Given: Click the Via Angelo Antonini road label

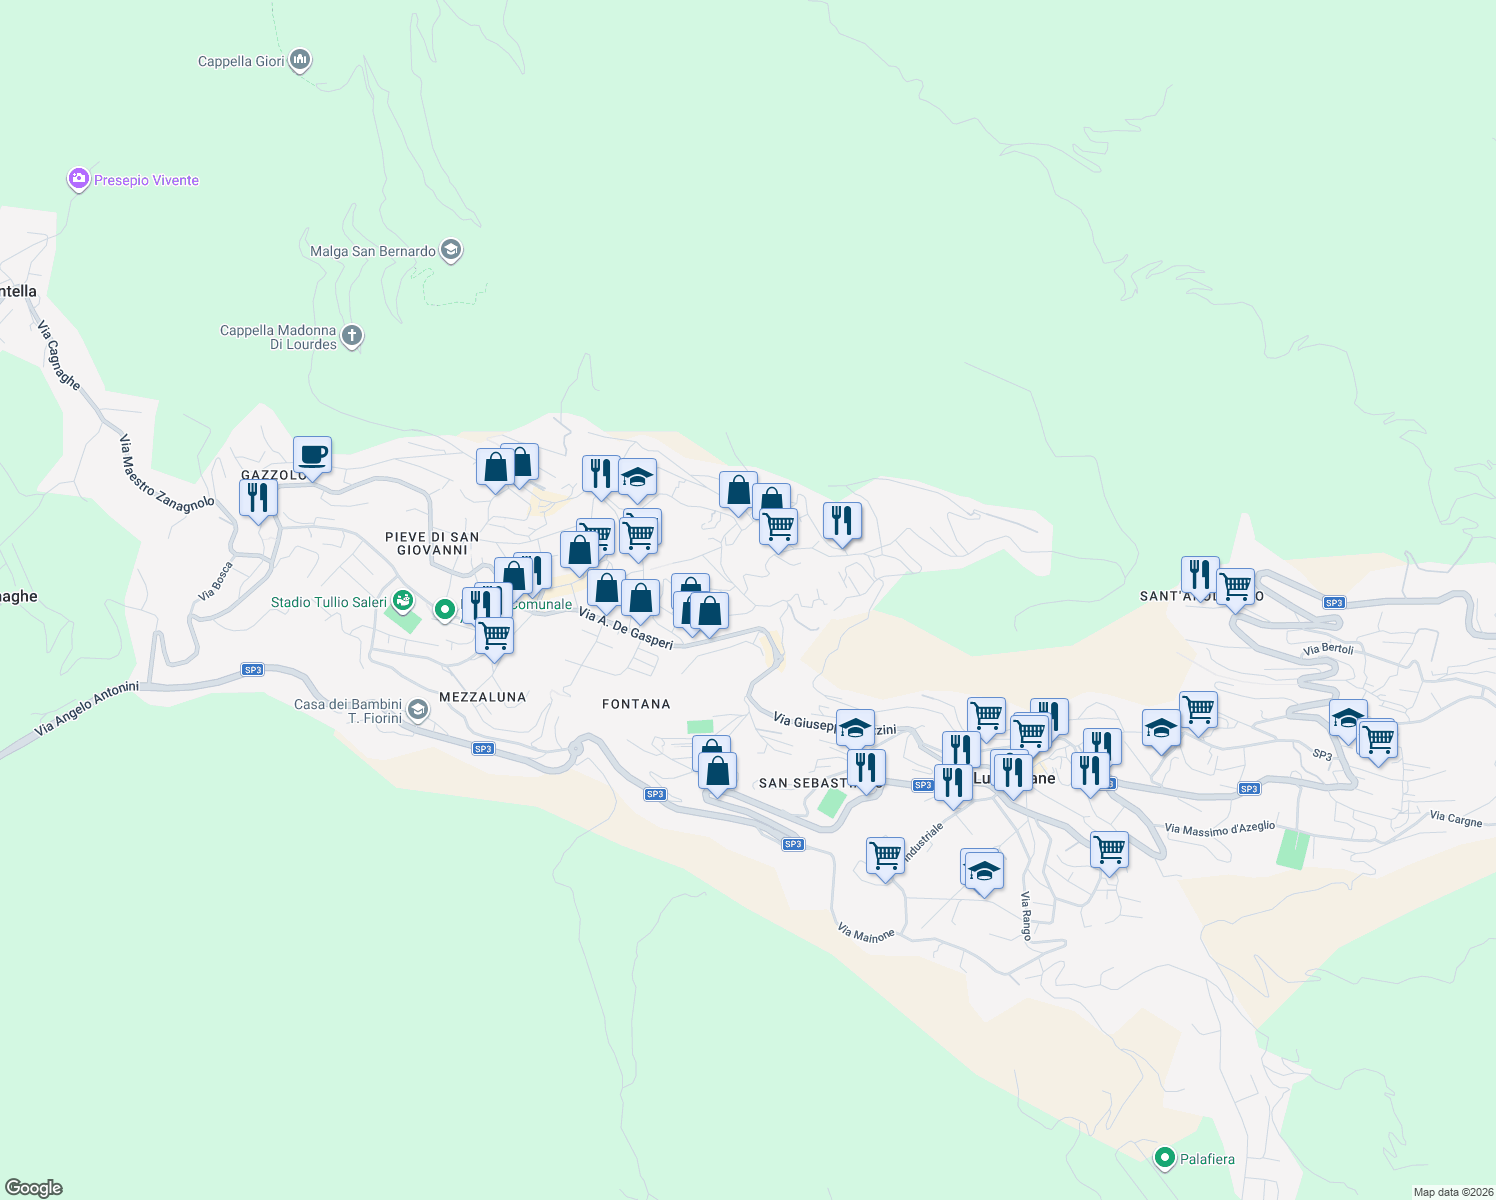Looking at the screenshot, I should 86,709.
